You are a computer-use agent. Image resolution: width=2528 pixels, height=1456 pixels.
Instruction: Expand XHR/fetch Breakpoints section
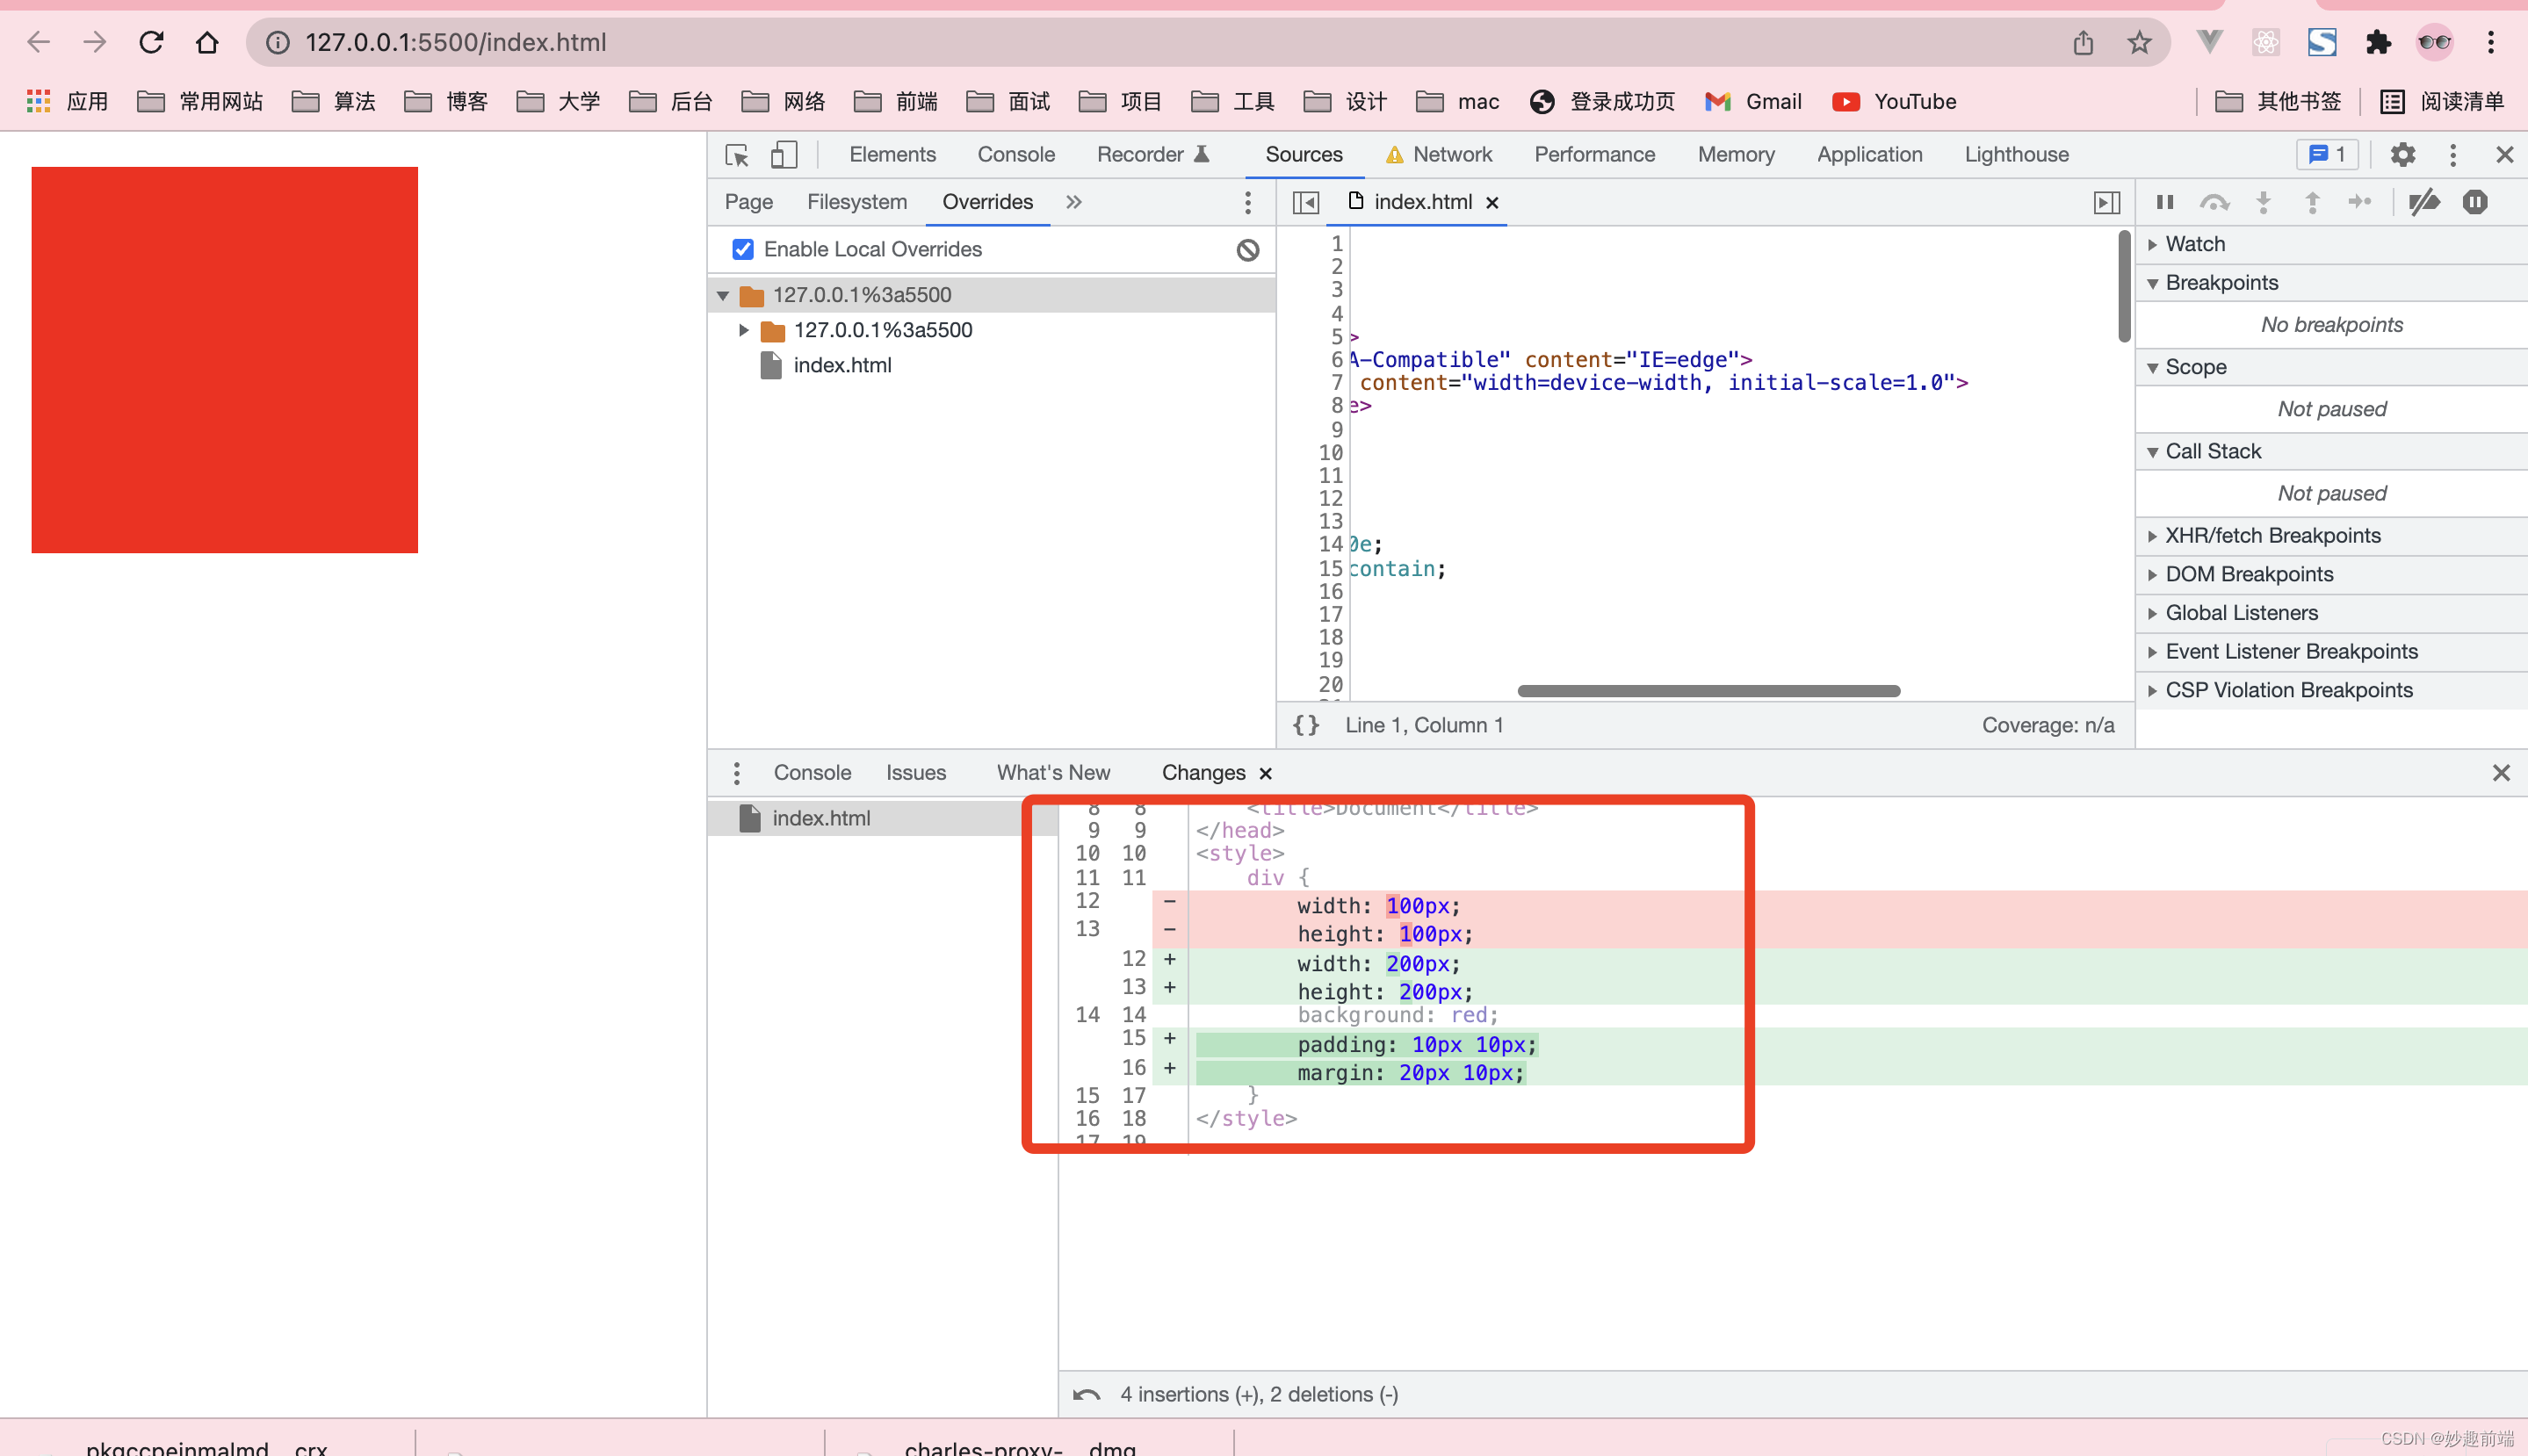pos(2272,536)
